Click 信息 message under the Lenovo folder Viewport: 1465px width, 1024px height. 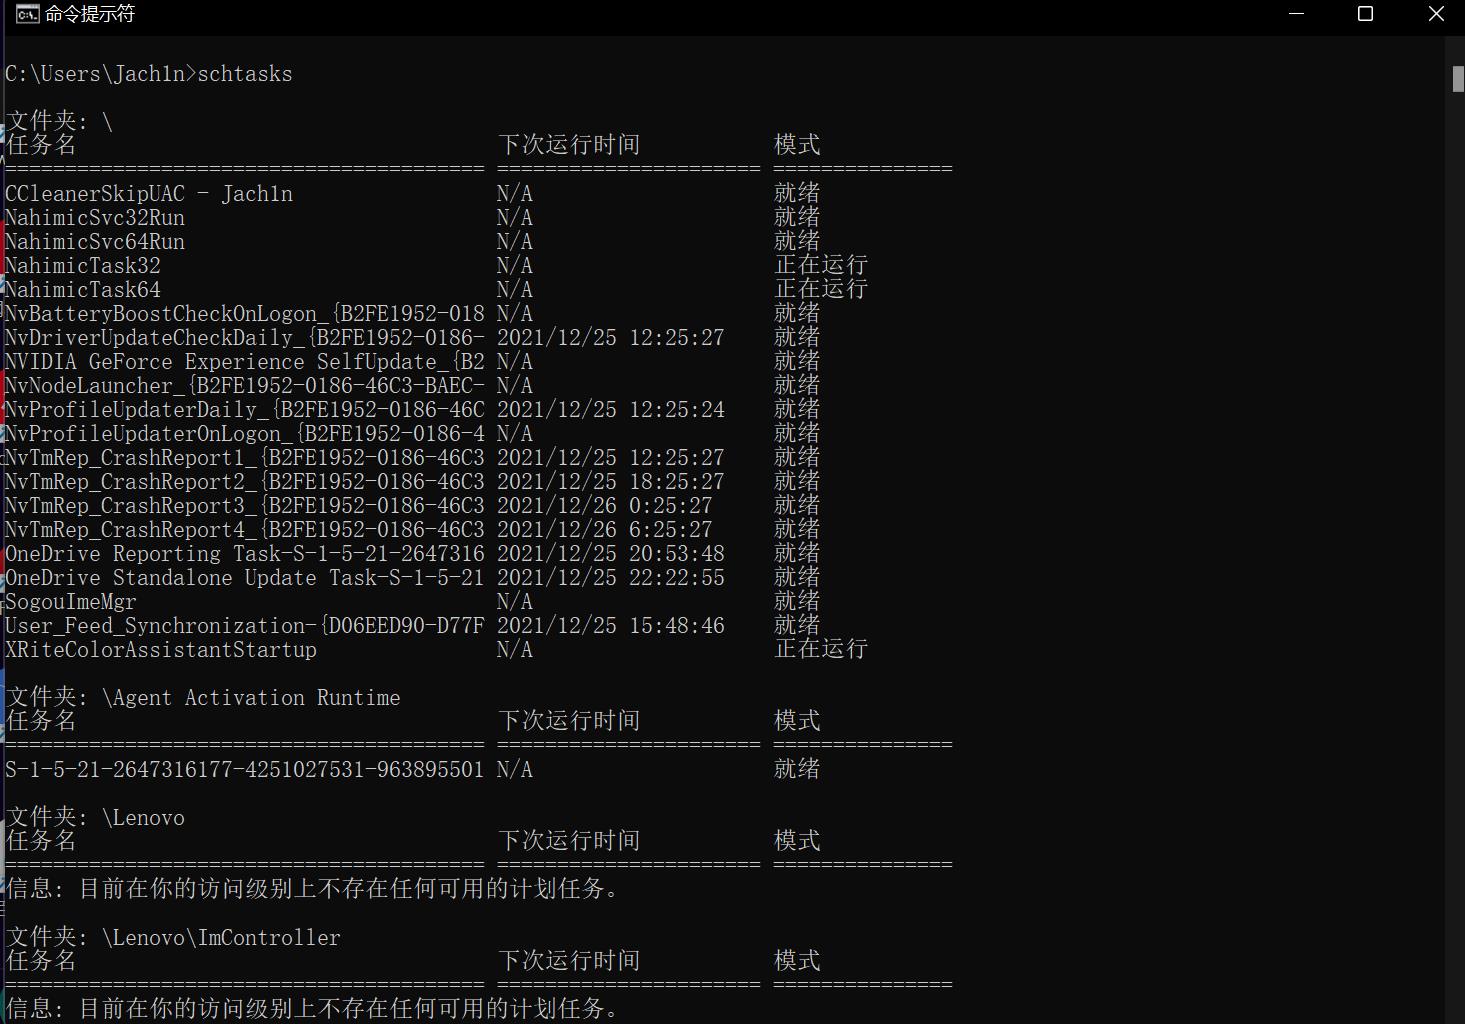tap(313, 889)
